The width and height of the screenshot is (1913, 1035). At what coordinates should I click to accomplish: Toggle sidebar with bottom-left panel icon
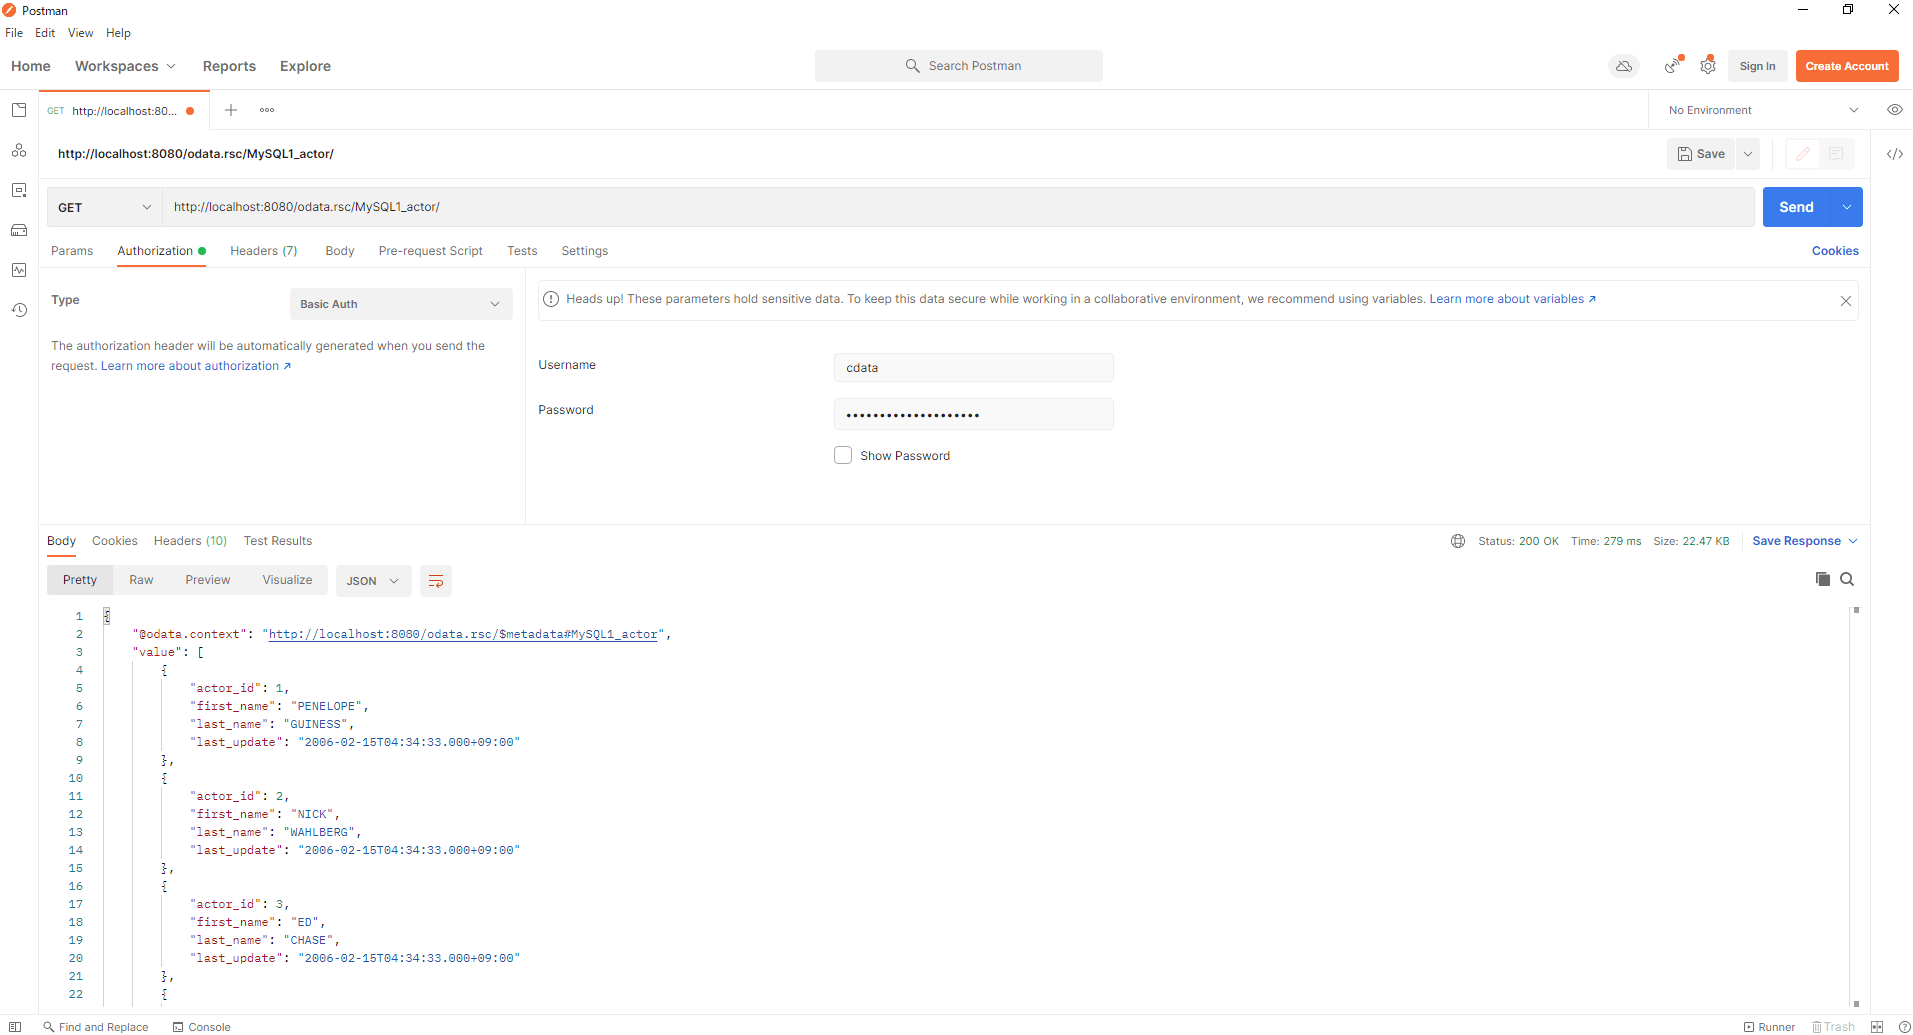15,1027
